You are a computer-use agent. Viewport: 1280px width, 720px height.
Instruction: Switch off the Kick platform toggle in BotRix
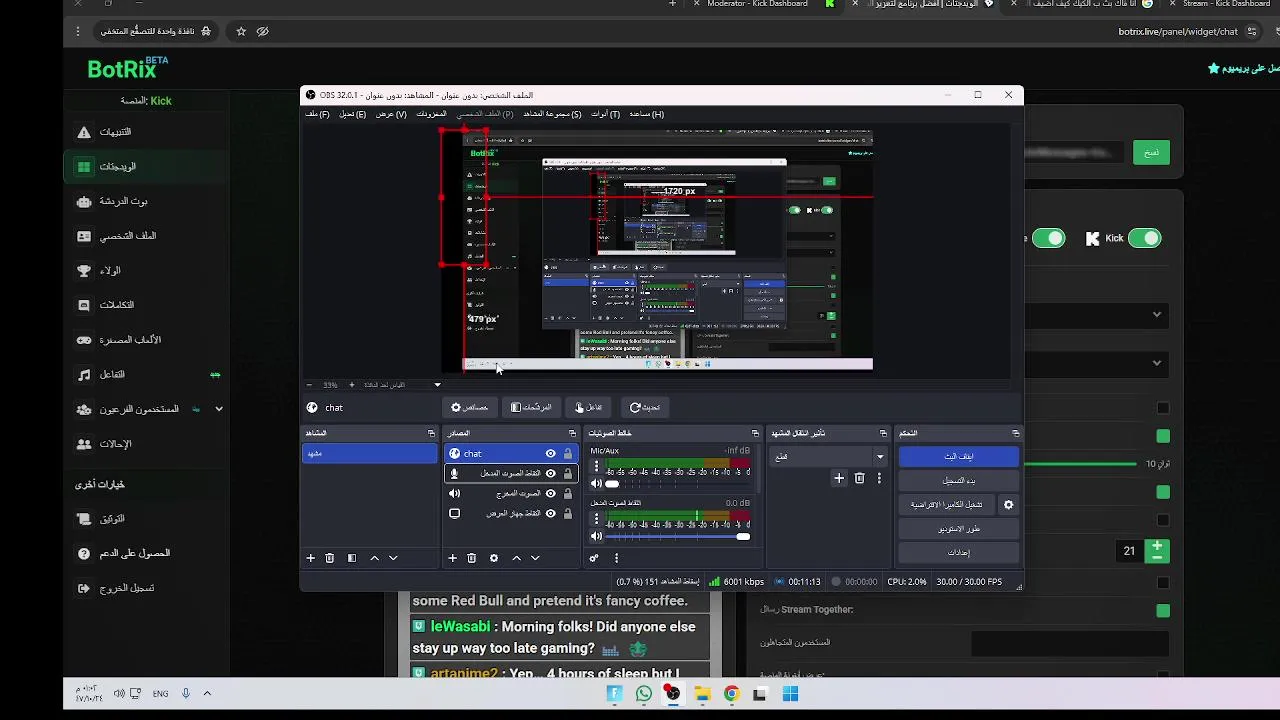pos(1144,238)
